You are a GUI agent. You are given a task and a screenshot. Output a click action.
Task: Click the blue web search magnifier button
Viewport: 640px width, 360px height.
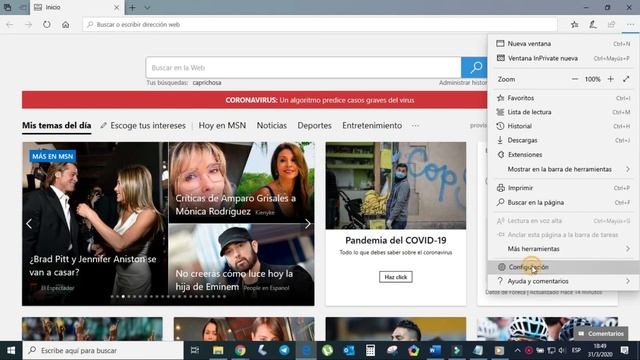474,67
